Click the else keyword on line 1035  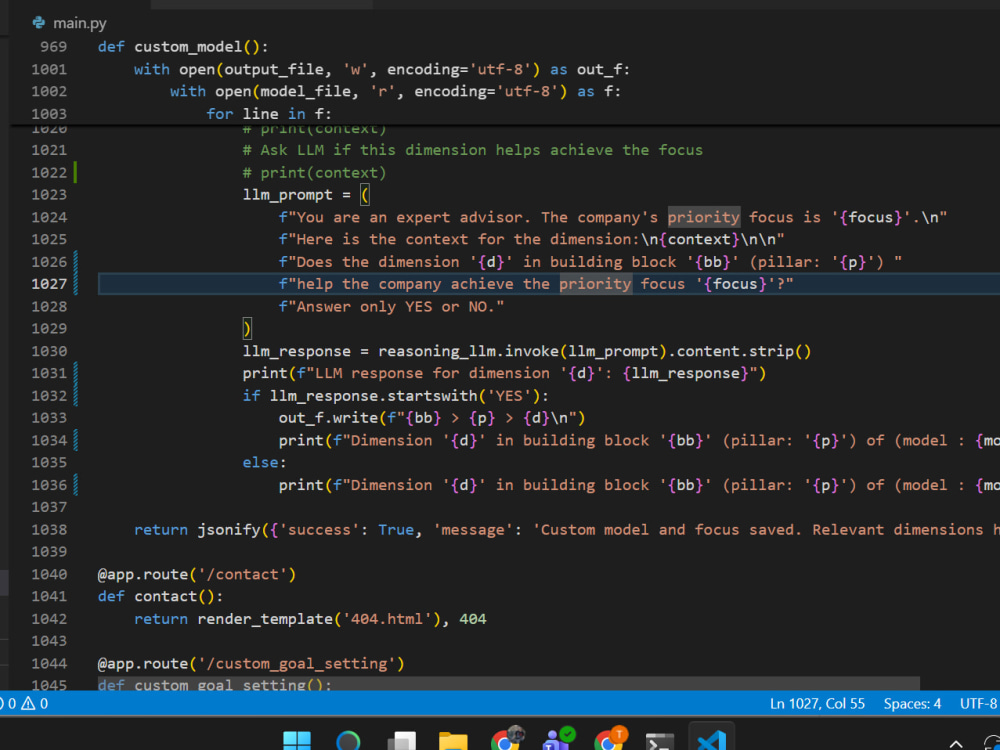(x=260, y=462)
